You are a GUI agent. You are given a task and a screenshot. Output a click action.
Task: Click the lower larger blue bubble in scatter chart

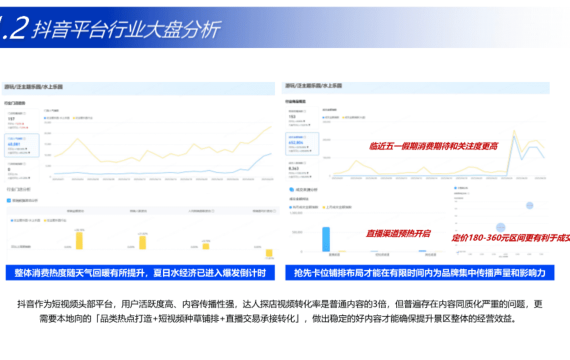501,228
